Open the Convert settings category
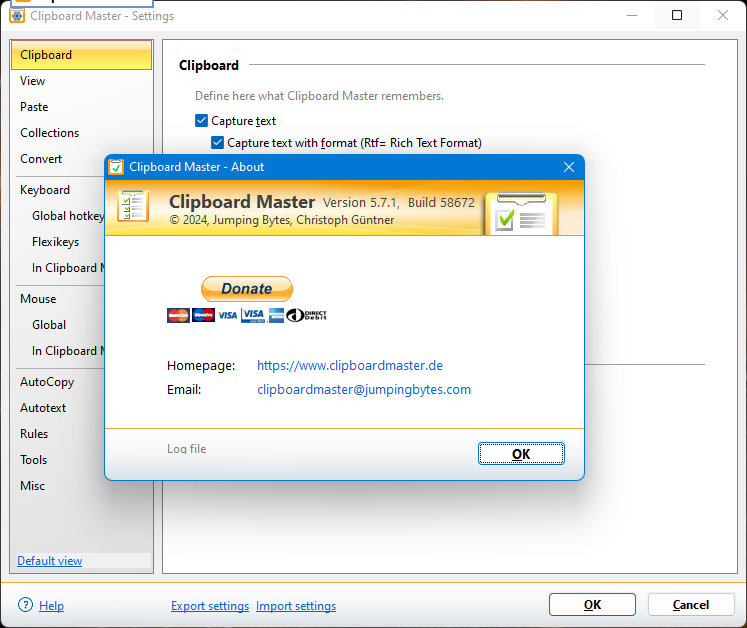 (x=41, y=159)
